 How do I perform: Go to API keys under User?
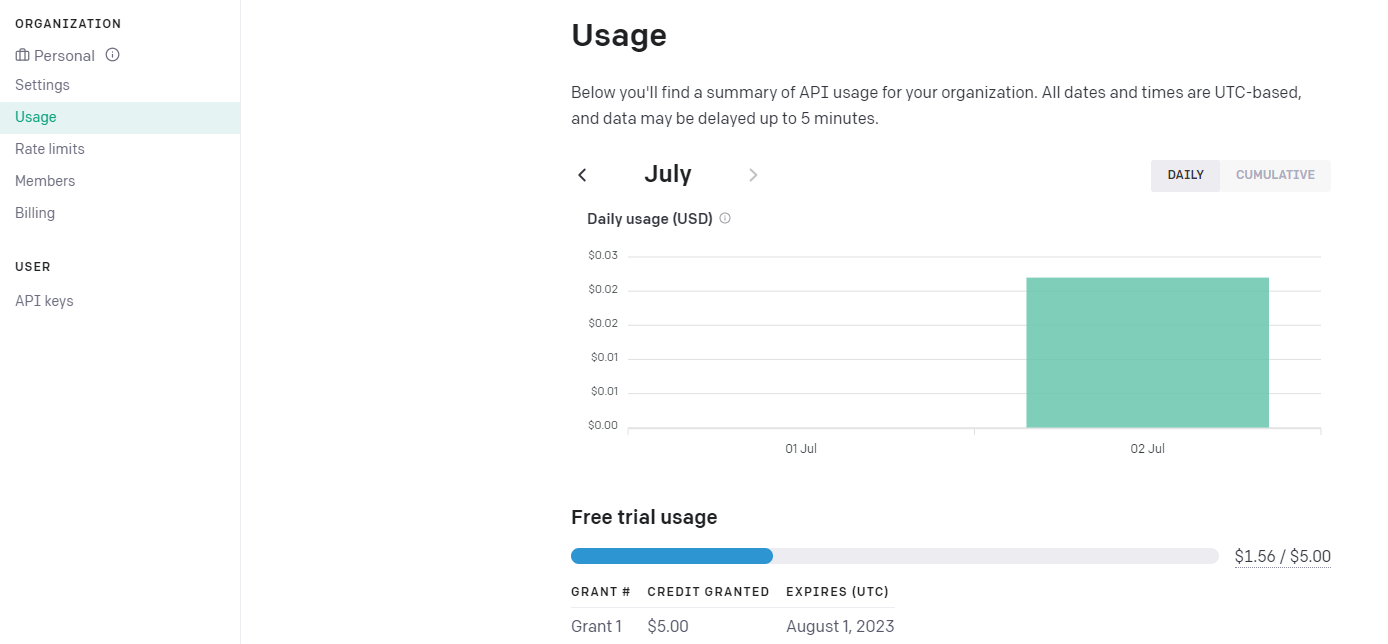pos(44,301)
